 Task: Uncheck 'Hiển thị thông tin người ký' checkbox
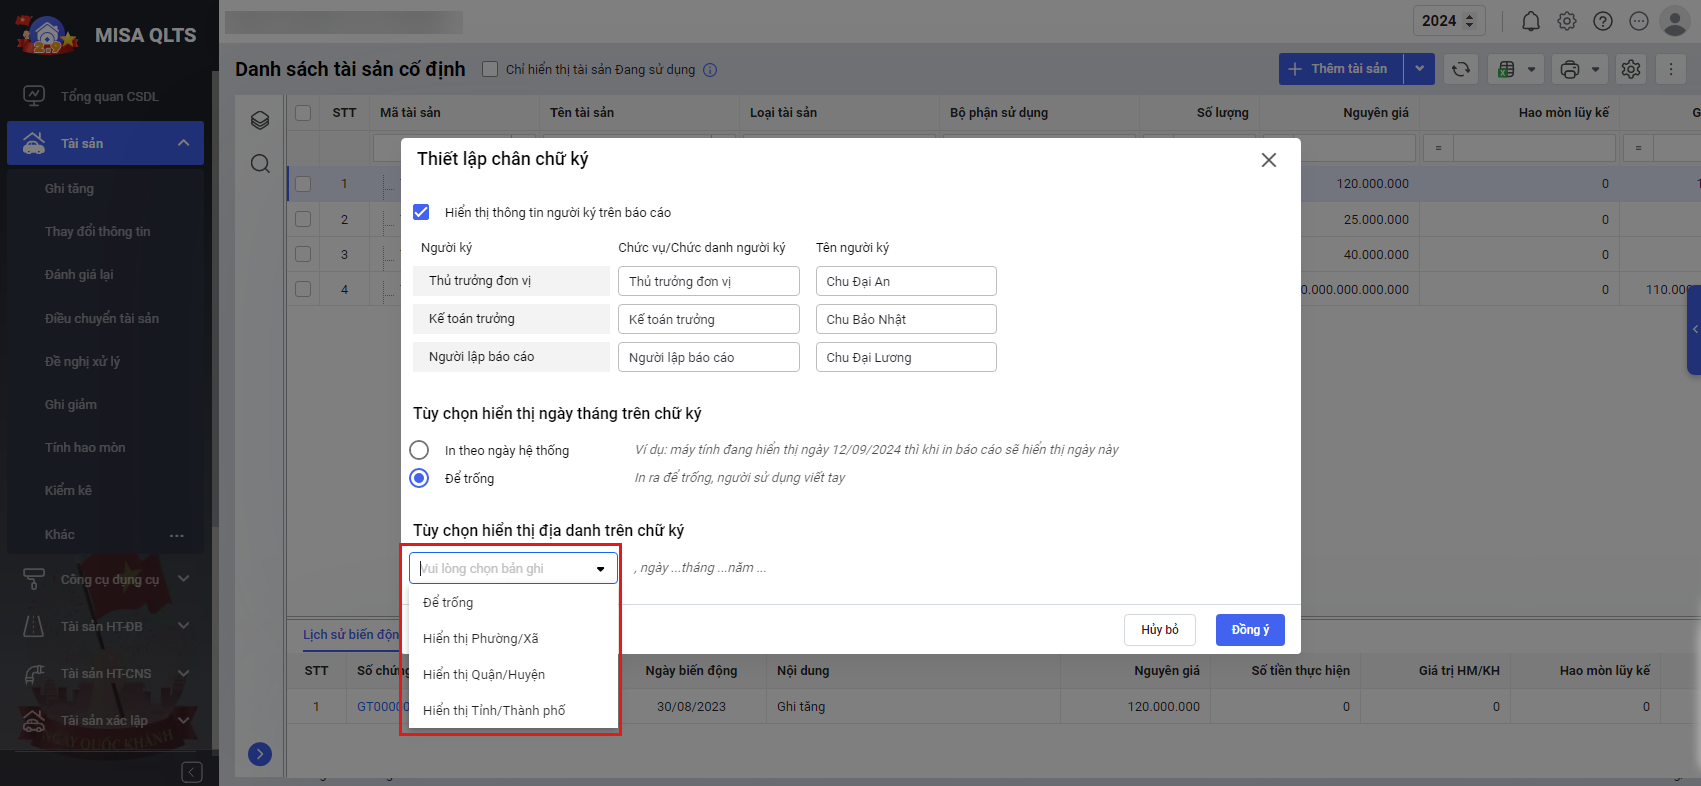421,212
